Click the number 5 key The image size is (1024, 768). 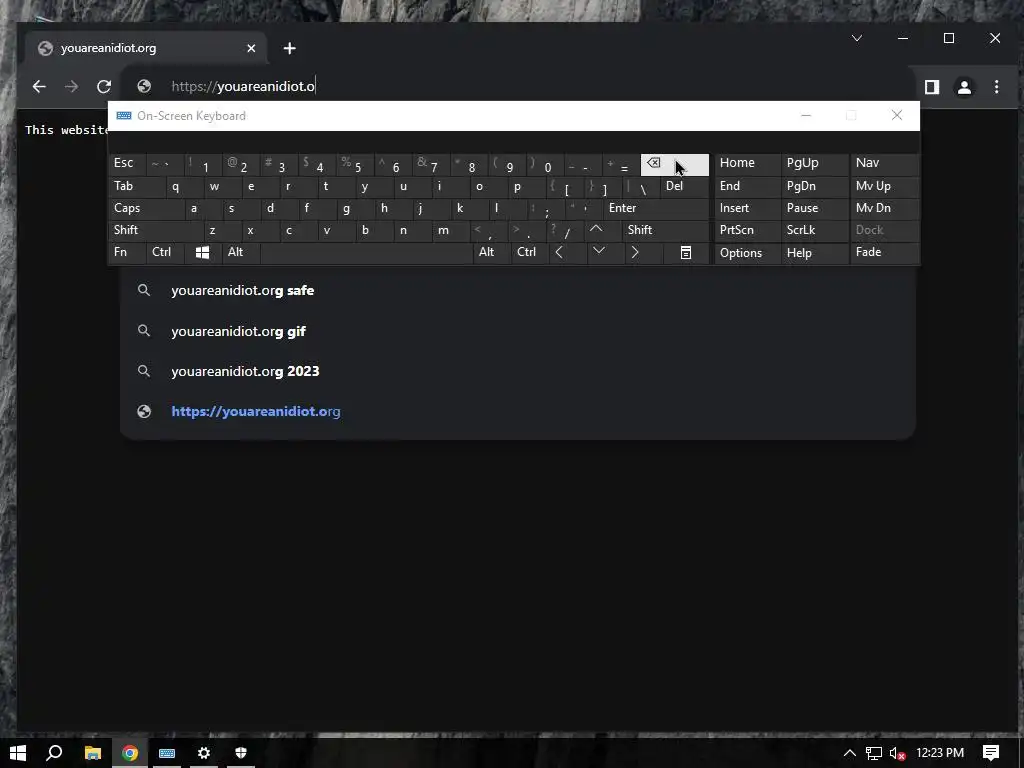pyautogui.click(x=353, y=165)
